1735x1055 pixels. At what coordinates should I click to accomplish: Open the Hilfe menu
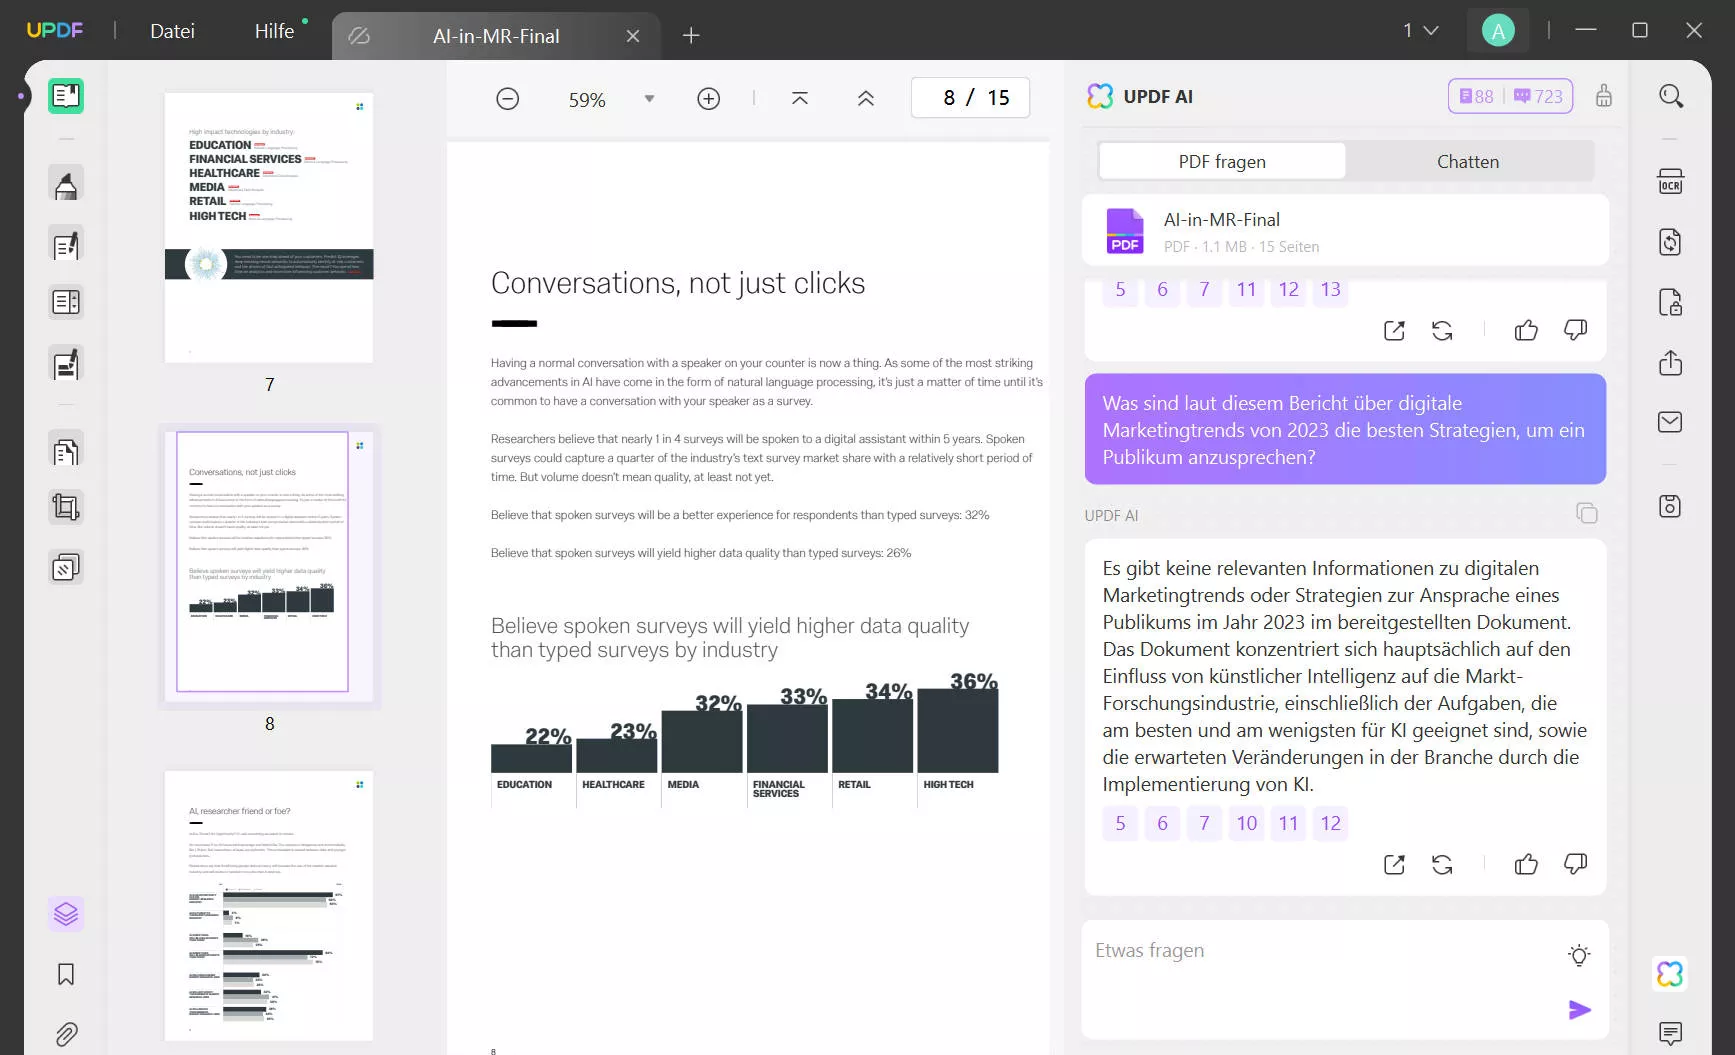(x=274, y=31)
